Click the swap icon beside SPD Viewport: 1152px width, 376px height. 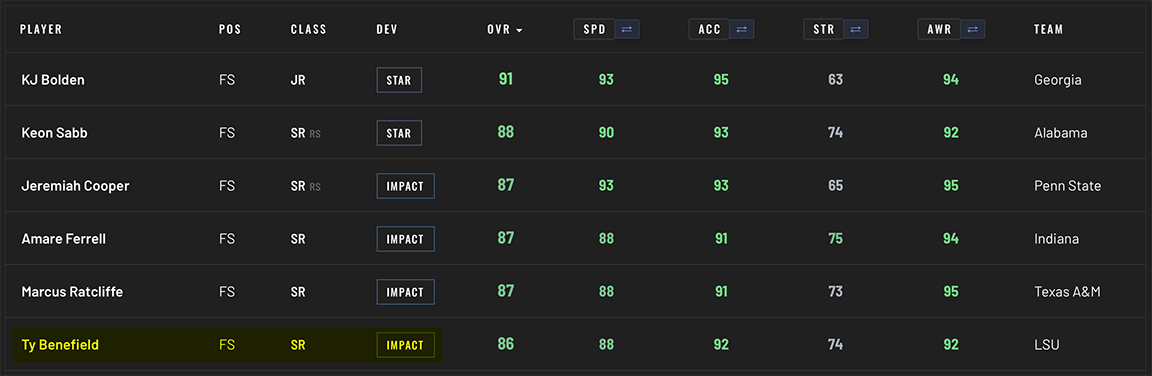[627, 29]
